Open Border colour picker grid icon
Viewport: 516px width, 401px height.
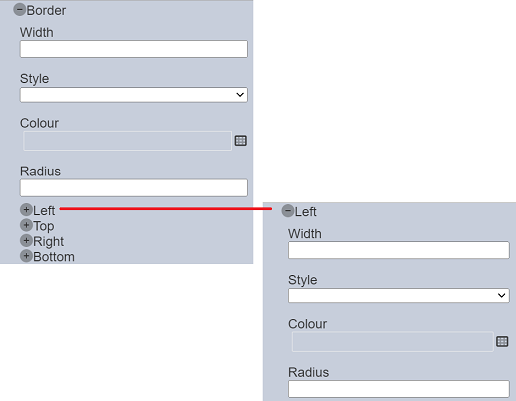coord(241,141)
